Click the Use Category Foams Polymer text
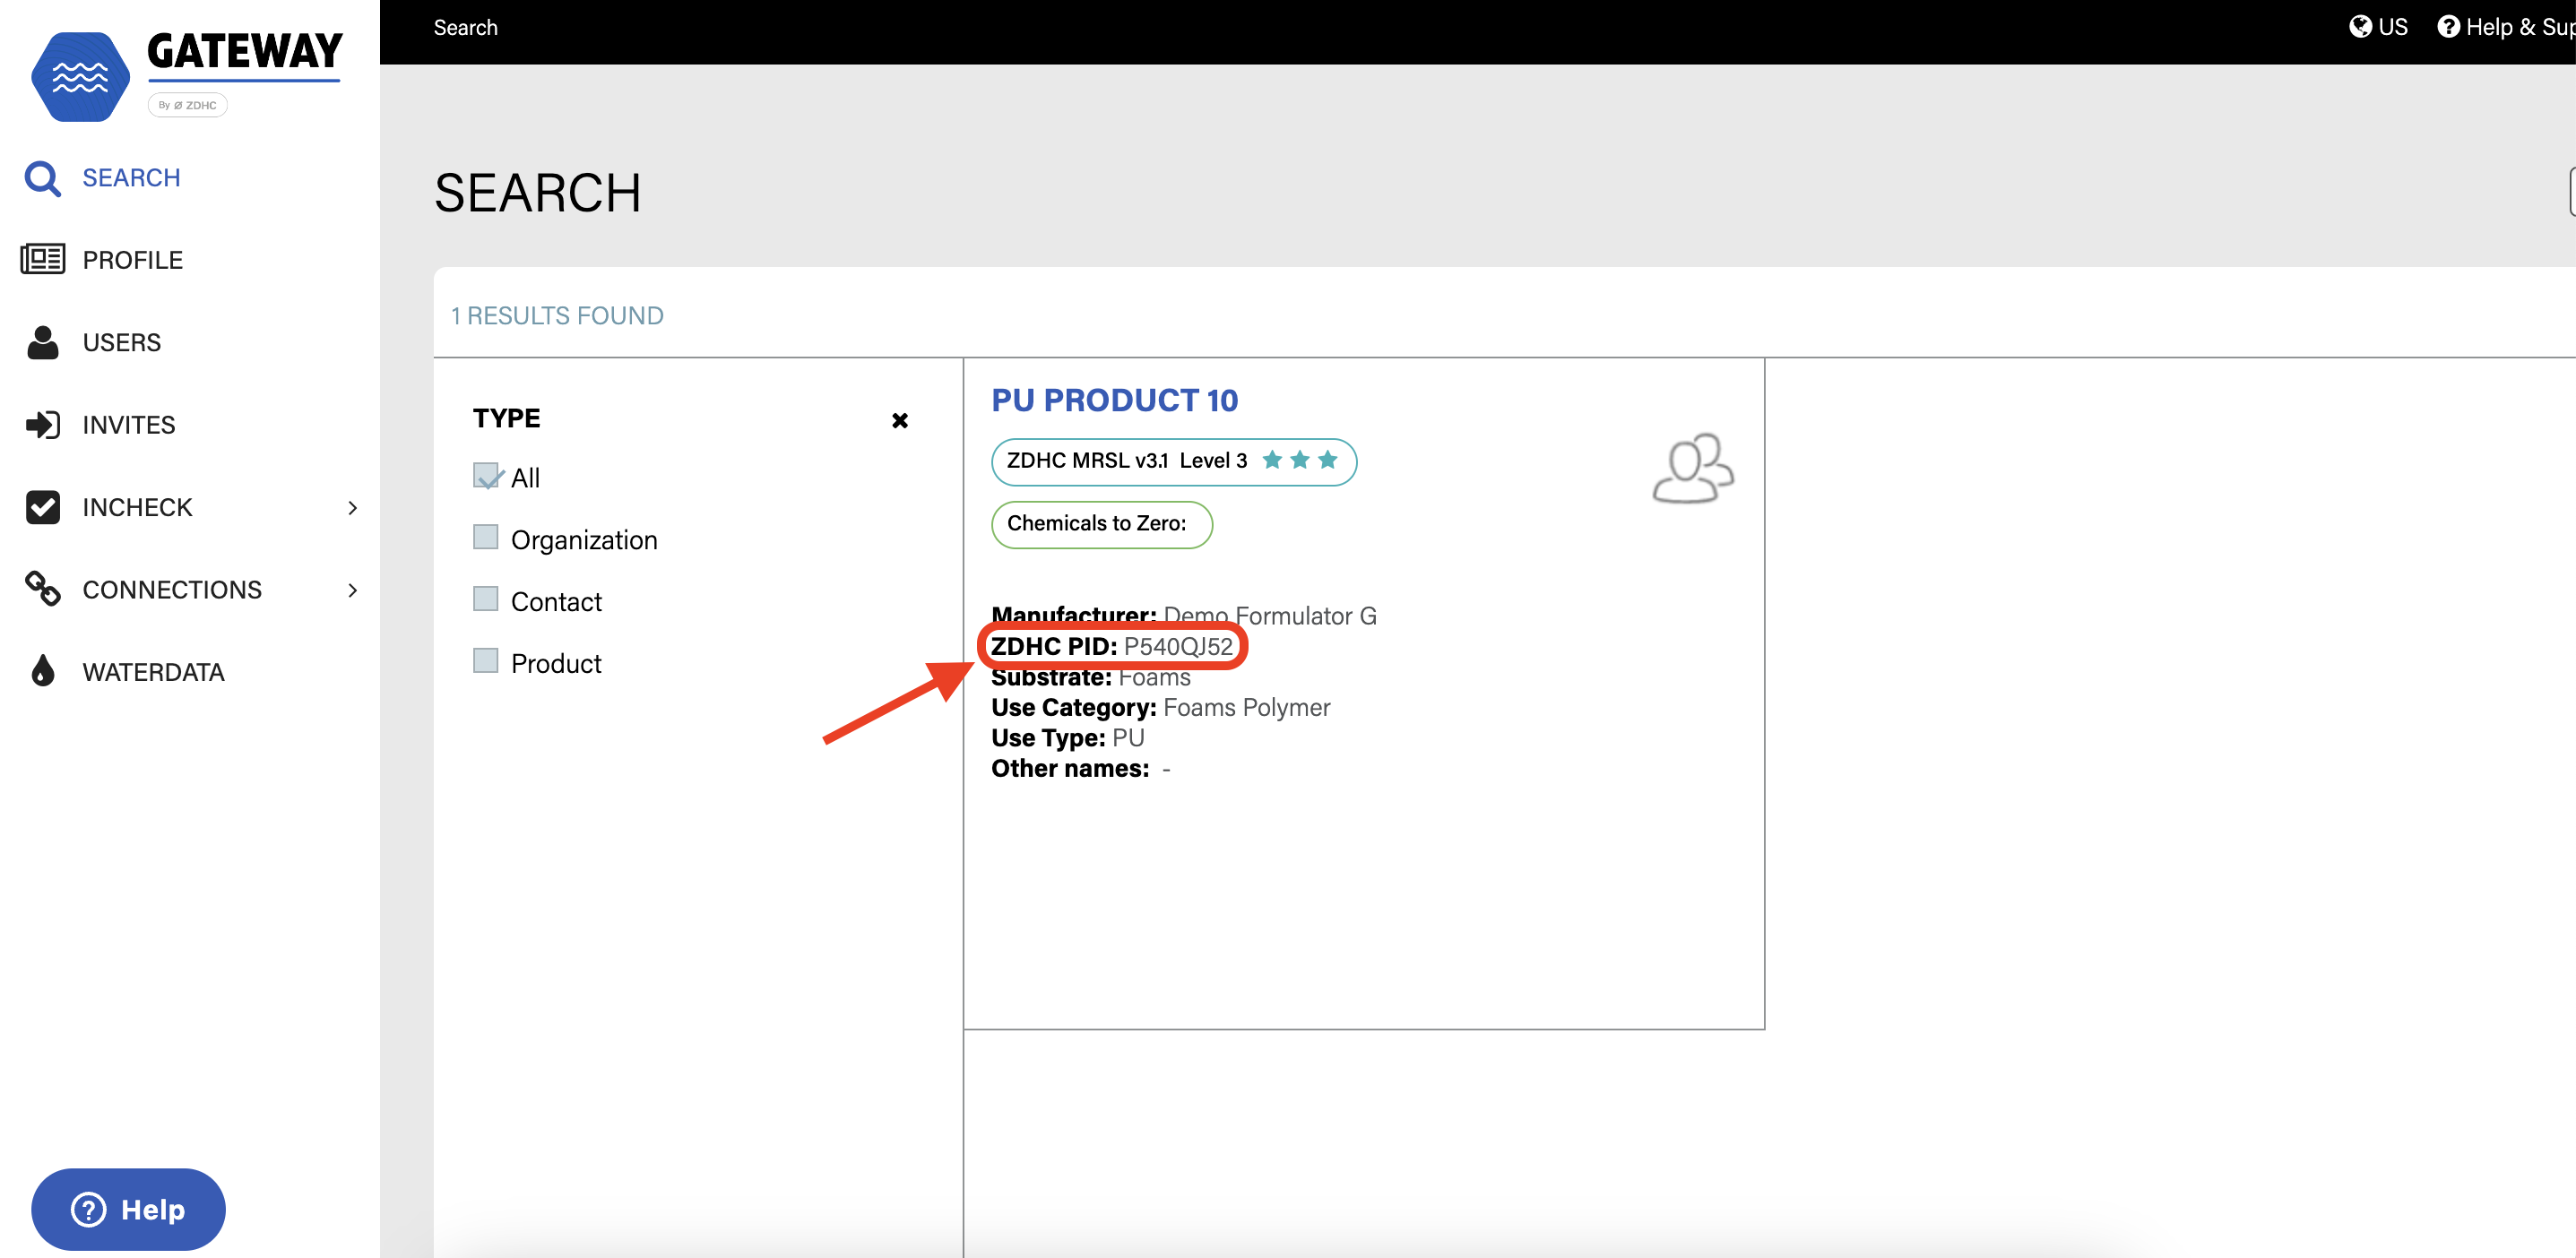 pyautogui.click(x=1160, y=708)
